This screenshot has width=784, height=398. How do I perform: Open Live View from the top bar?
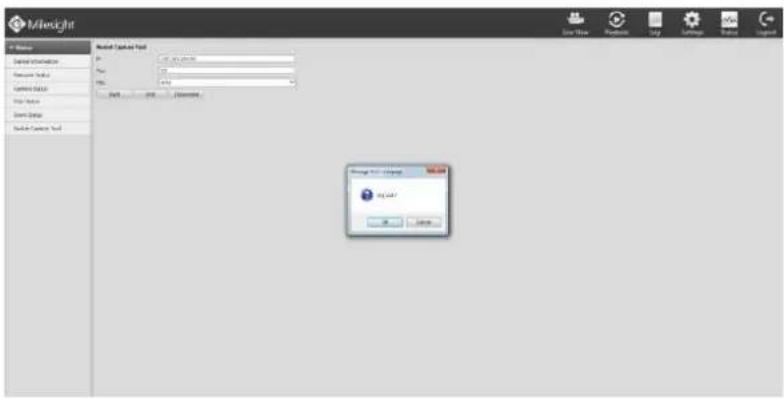click(x=576, y=23)
